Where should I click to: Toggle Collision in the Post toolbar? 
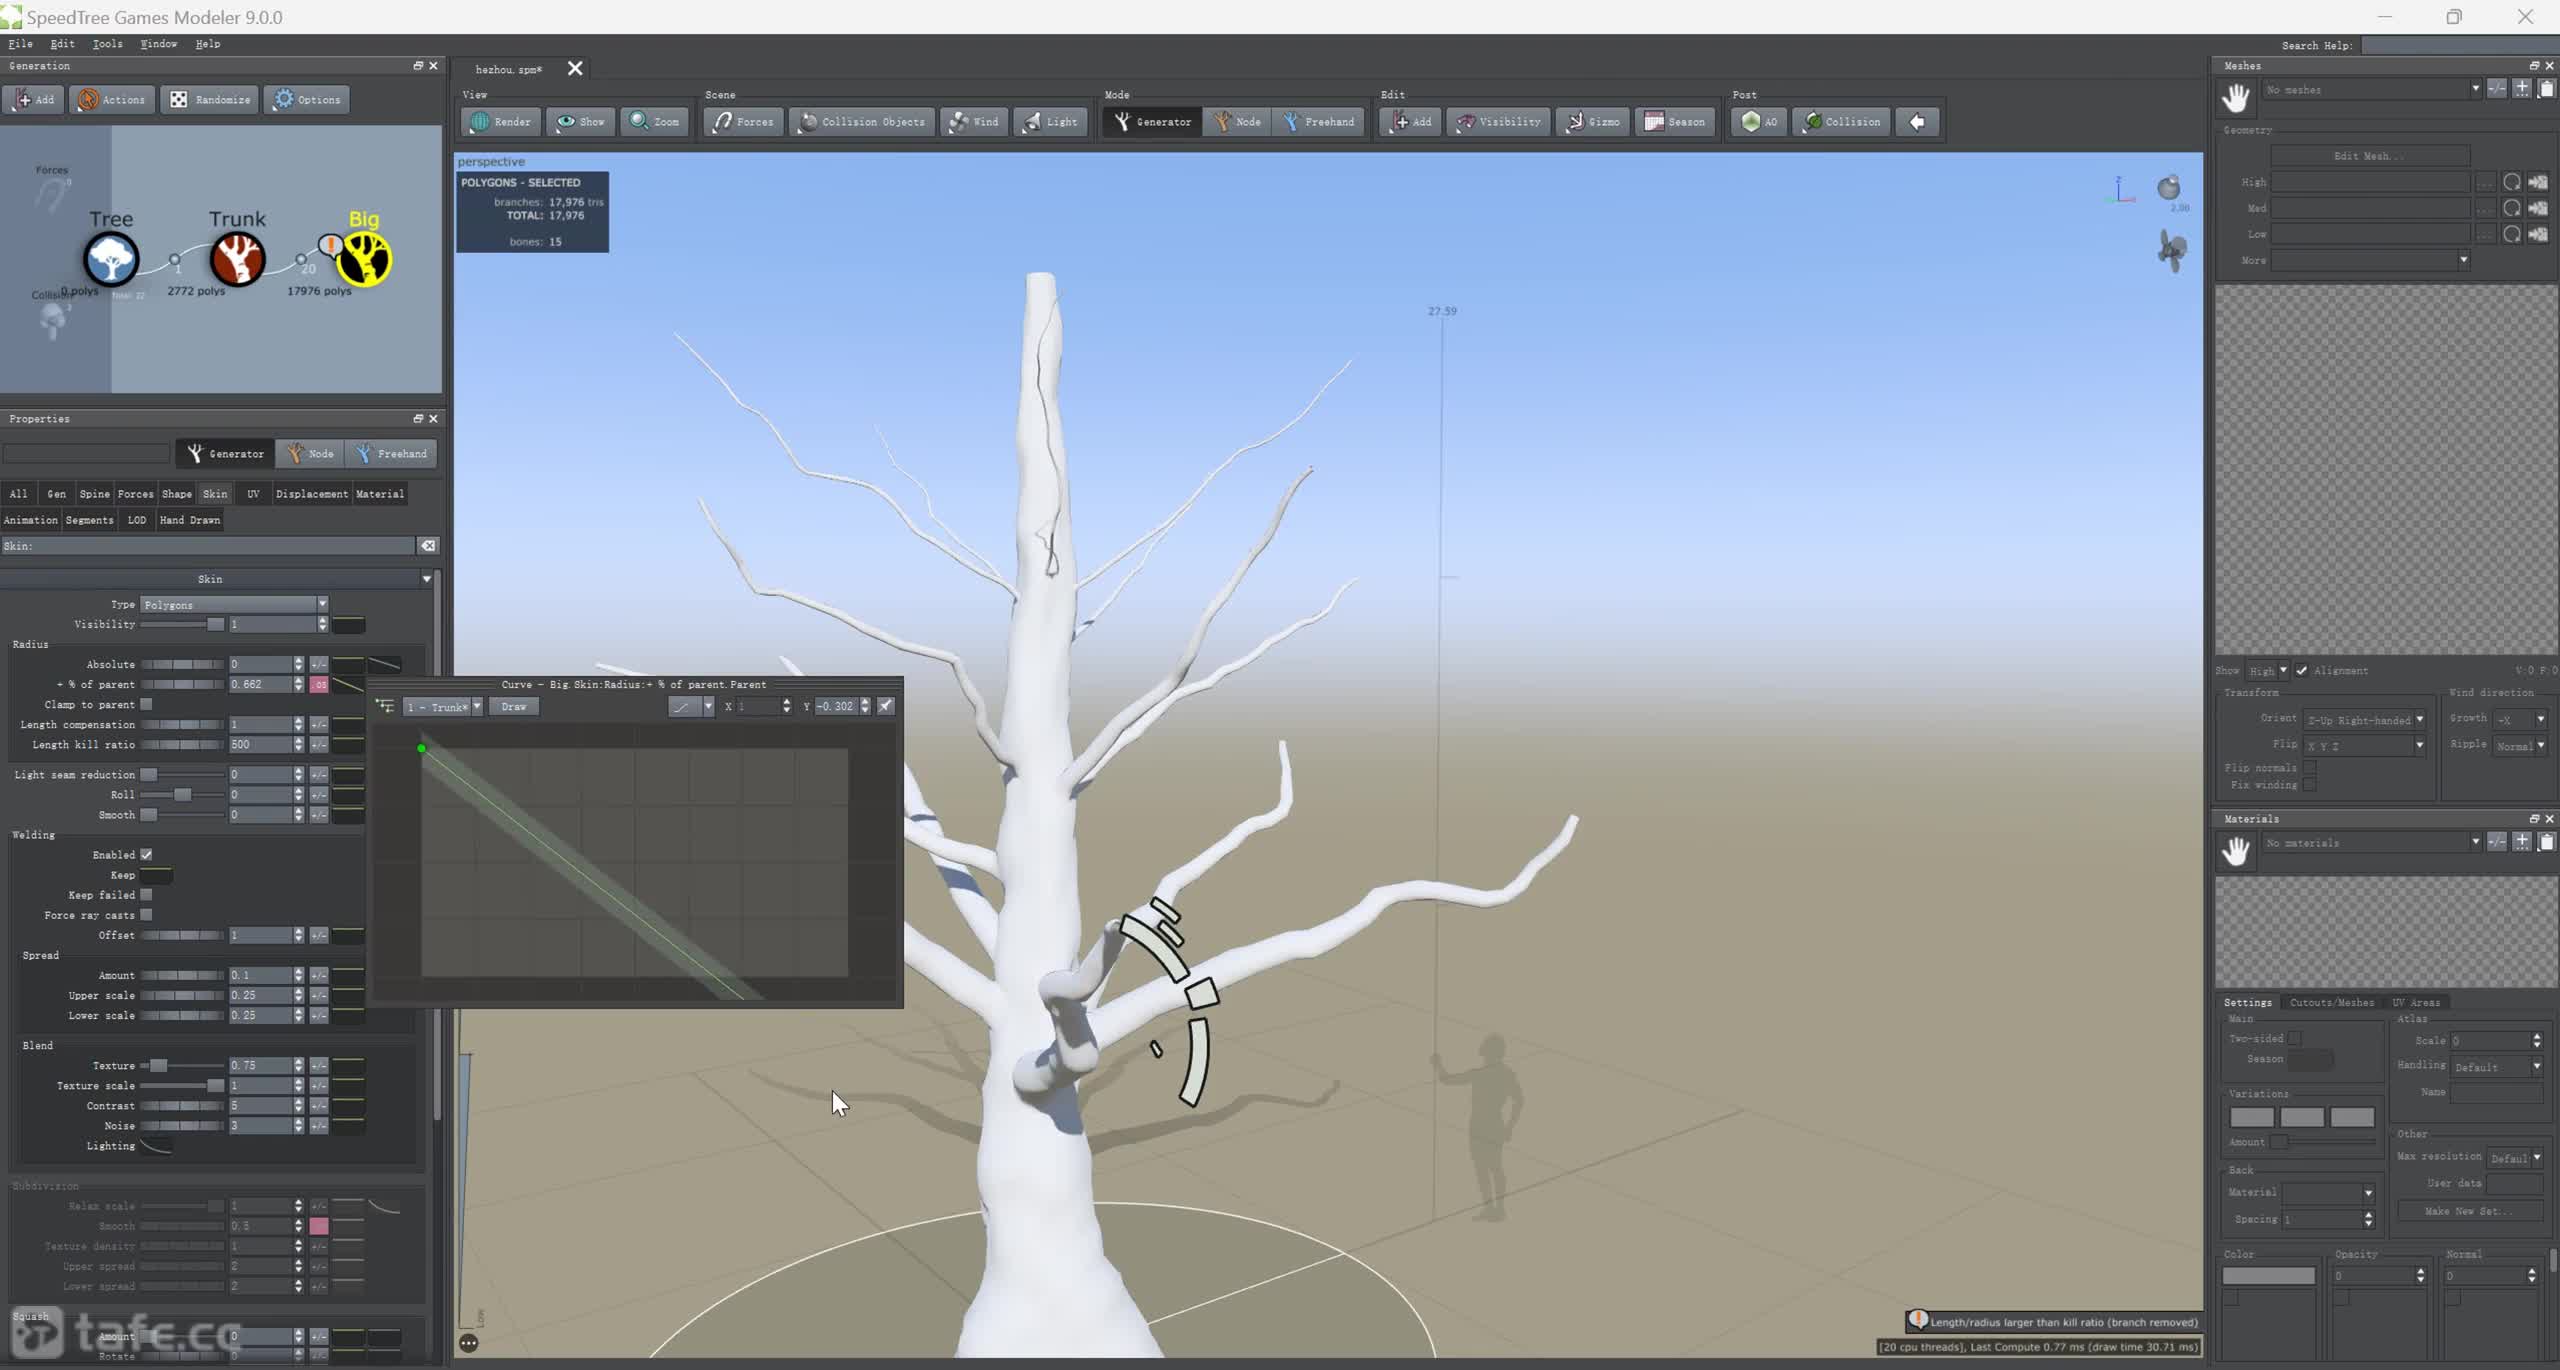(x=1842, y=122)
